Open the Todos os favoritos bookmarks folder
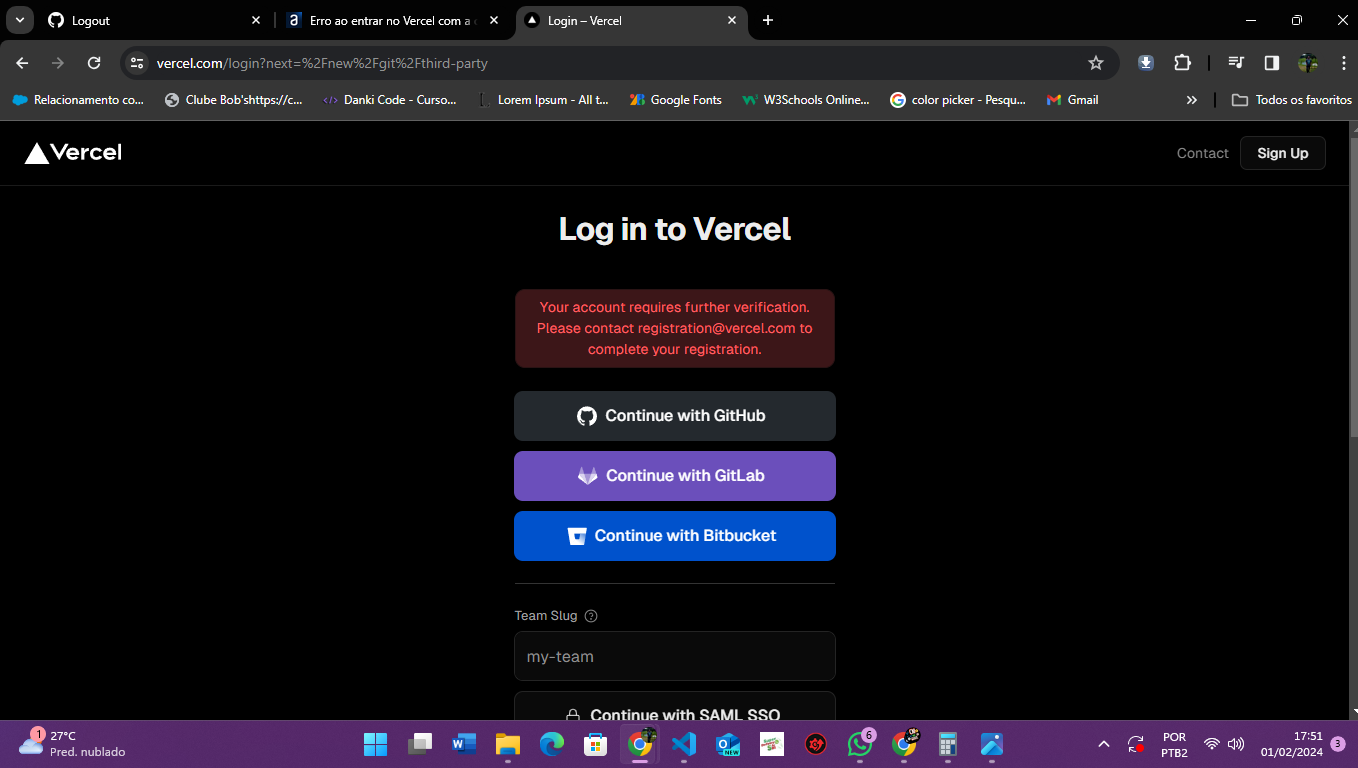Screen dimensions: 1358x768 [1292, 100]
